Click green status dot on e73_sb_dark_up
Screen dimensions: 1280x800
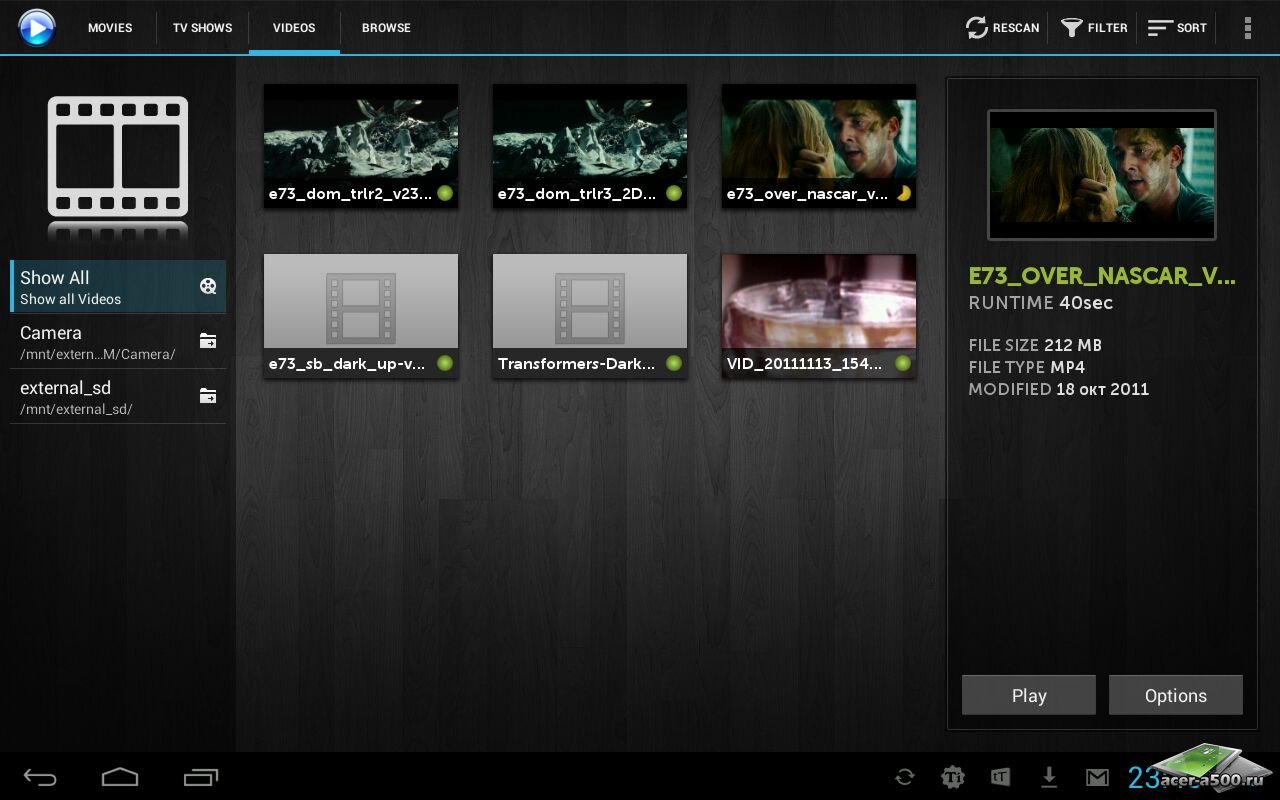tap(445, 363)
